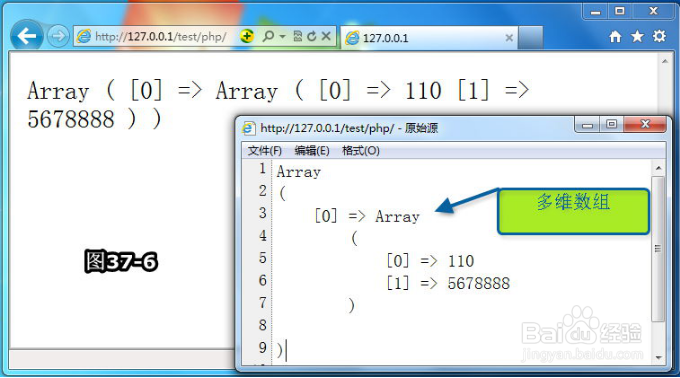Click the source window vertical scrollbar thumb

(658, 249)
